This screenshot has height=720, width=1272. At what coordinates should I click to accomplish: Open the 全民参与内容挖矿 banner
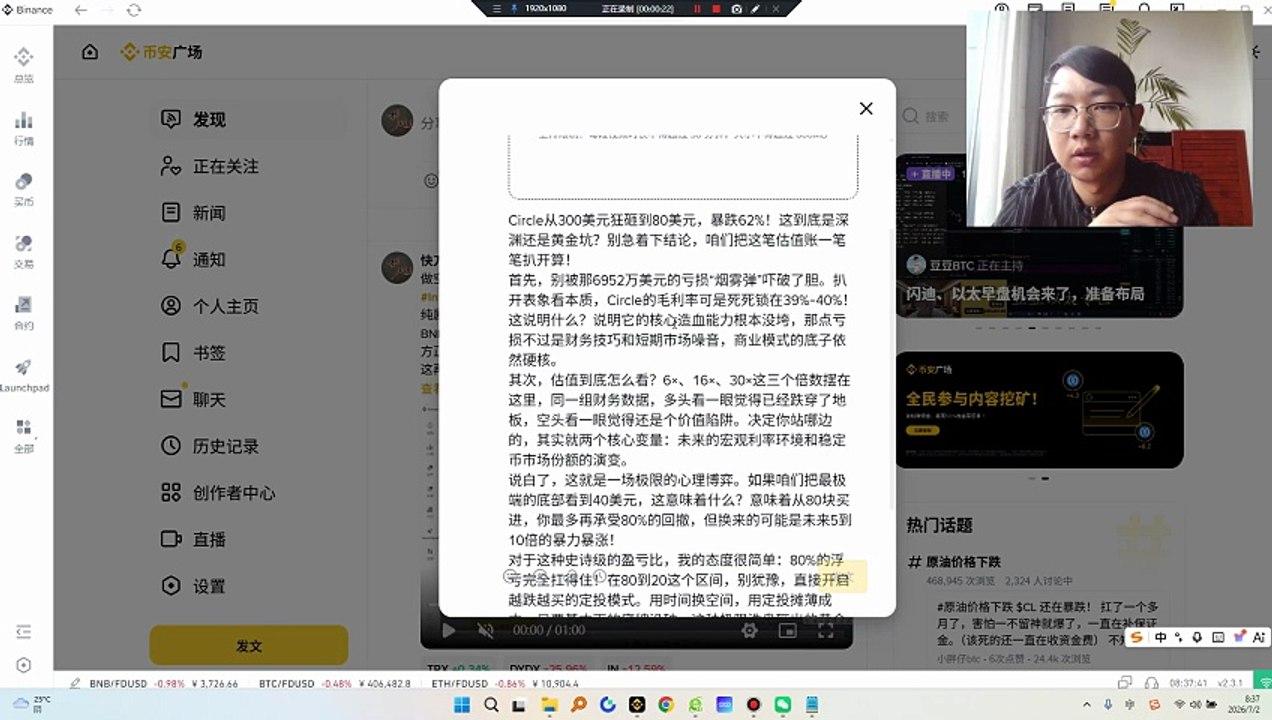(x=1039, y=409)
